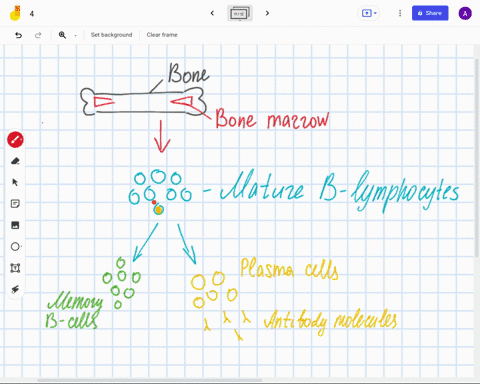Redo the last action
Viewport: 480px width, 384px height.
coord(38,35)
